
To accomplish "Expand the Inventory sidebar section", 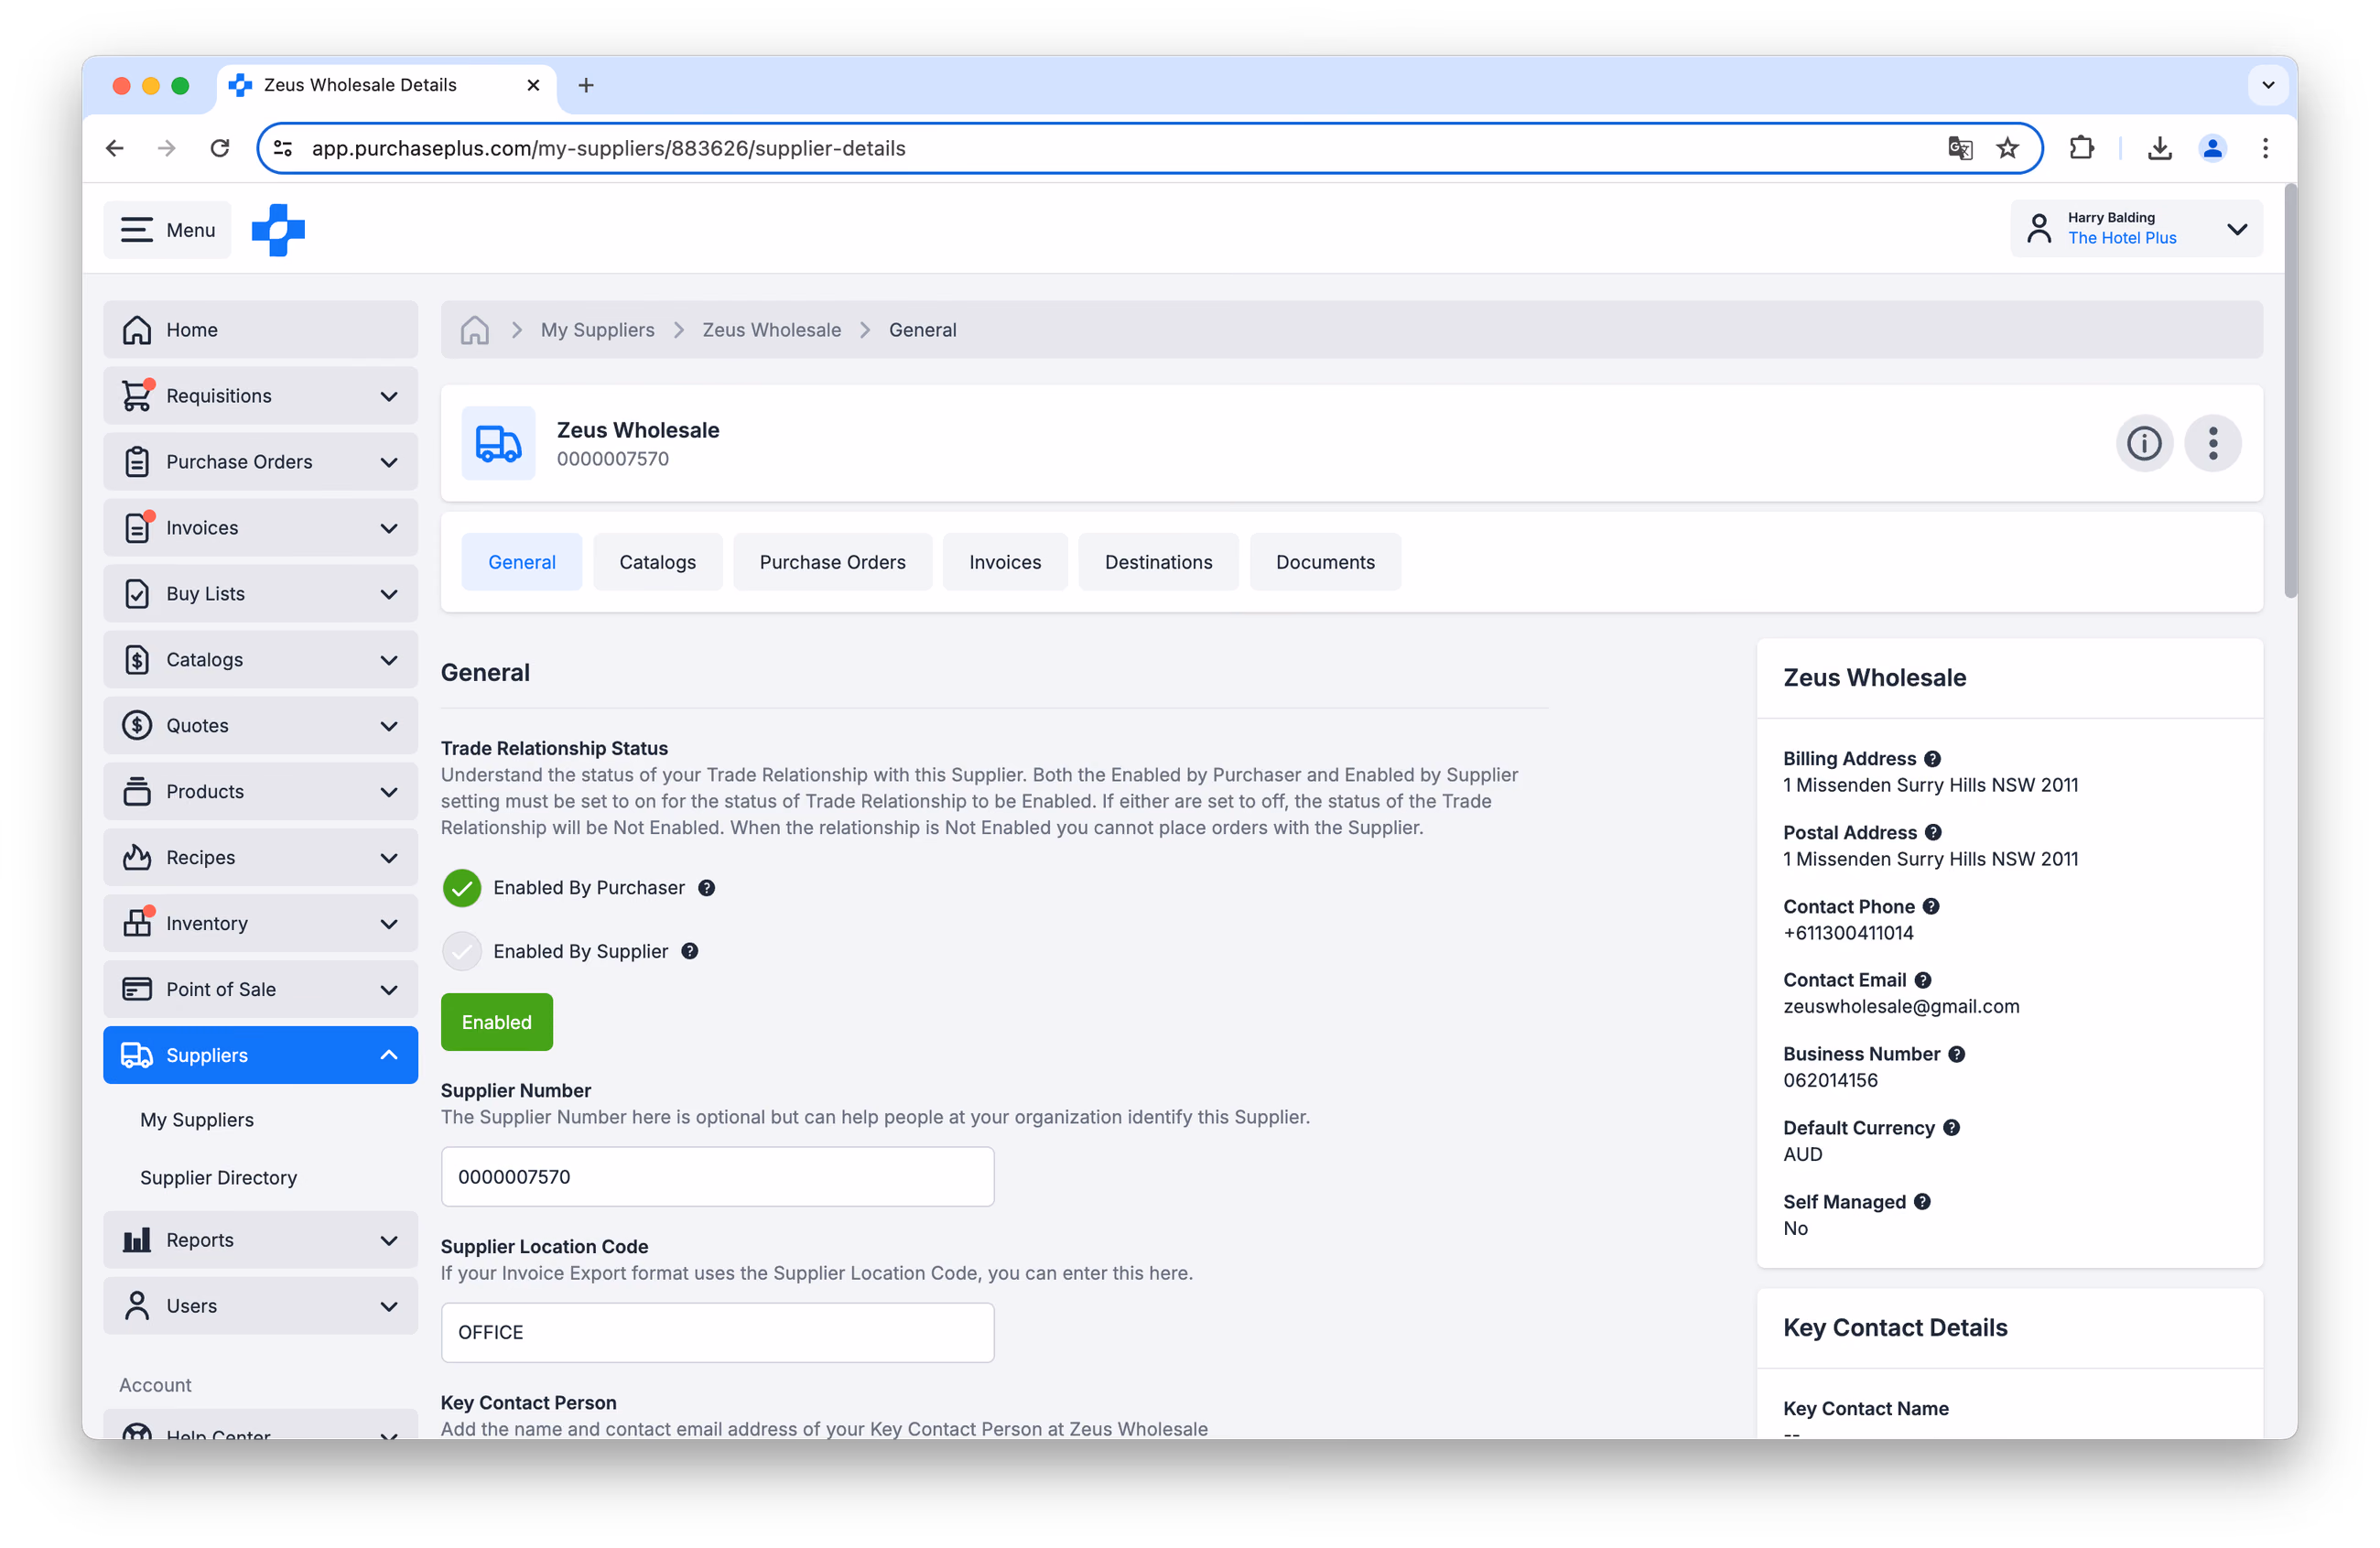I will pyautogui.click(x=261, y=924).
